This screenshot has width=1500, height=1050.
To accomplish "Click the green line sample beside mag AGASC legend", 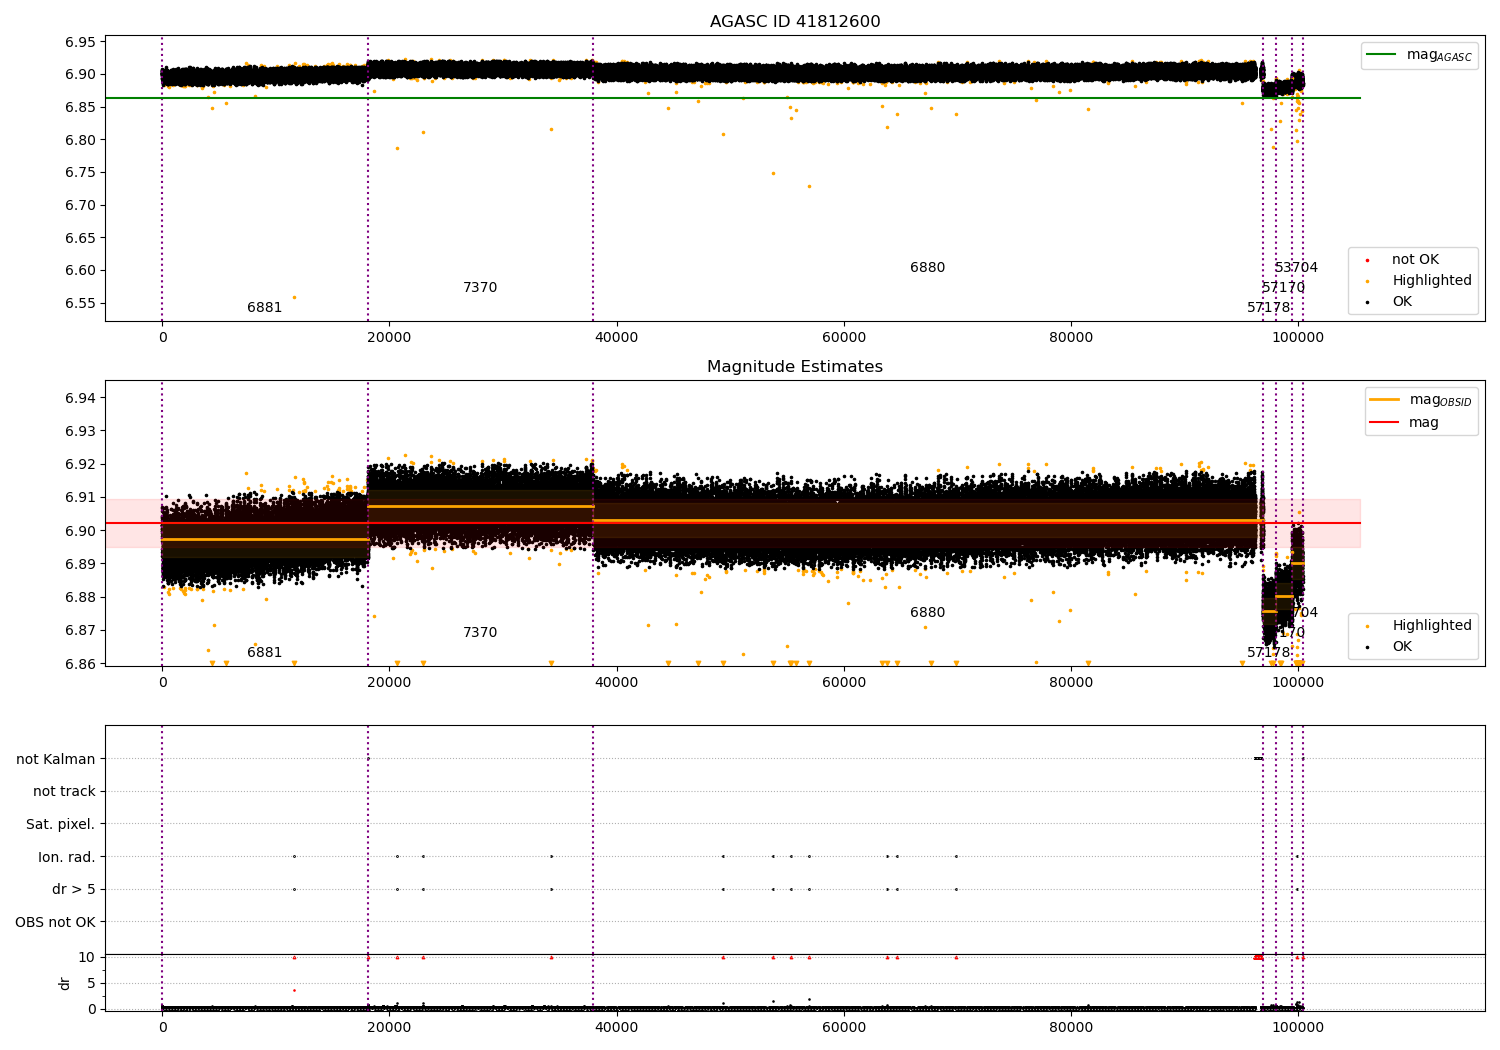I will (1381, 55).
